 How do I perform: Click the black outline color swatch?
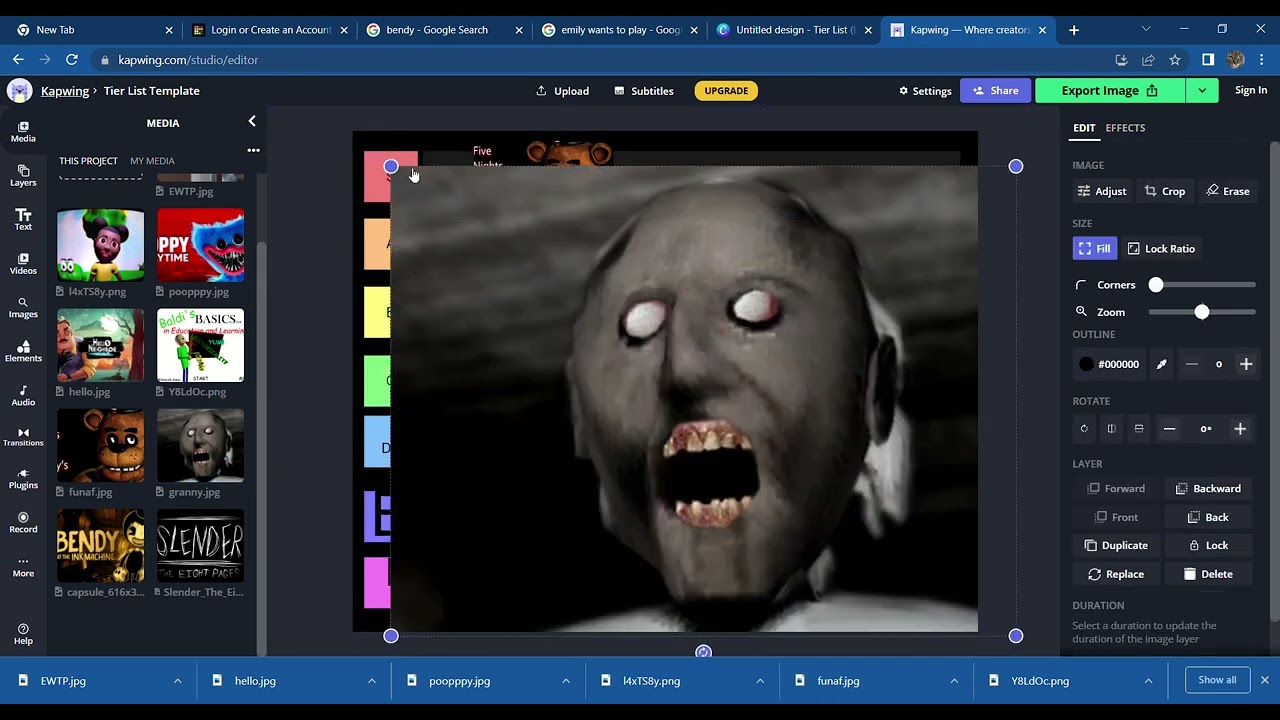pos(1086,364)
